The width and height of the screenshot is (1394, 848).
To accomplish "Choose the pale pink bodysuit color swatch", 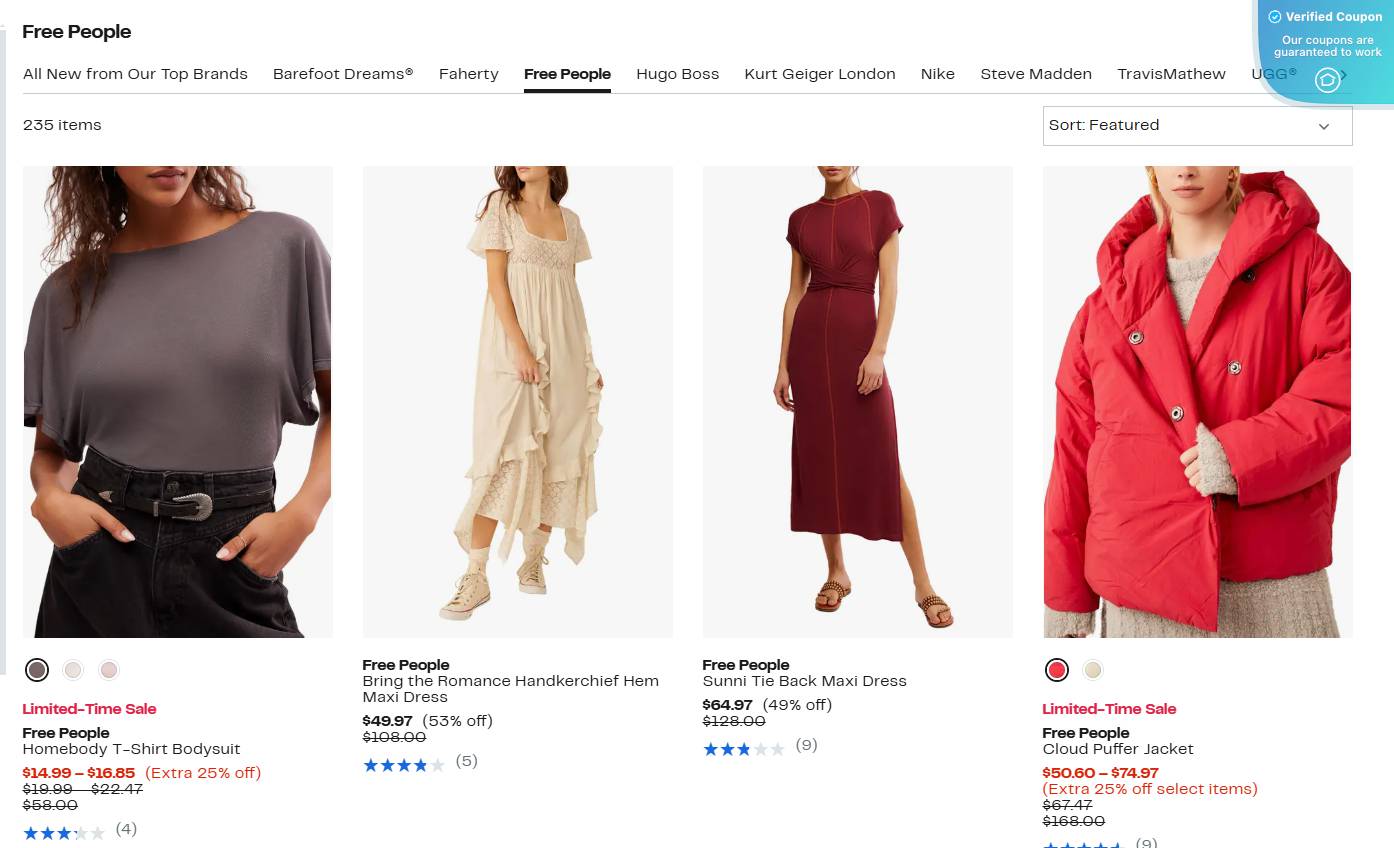I will tap(109, 670).
